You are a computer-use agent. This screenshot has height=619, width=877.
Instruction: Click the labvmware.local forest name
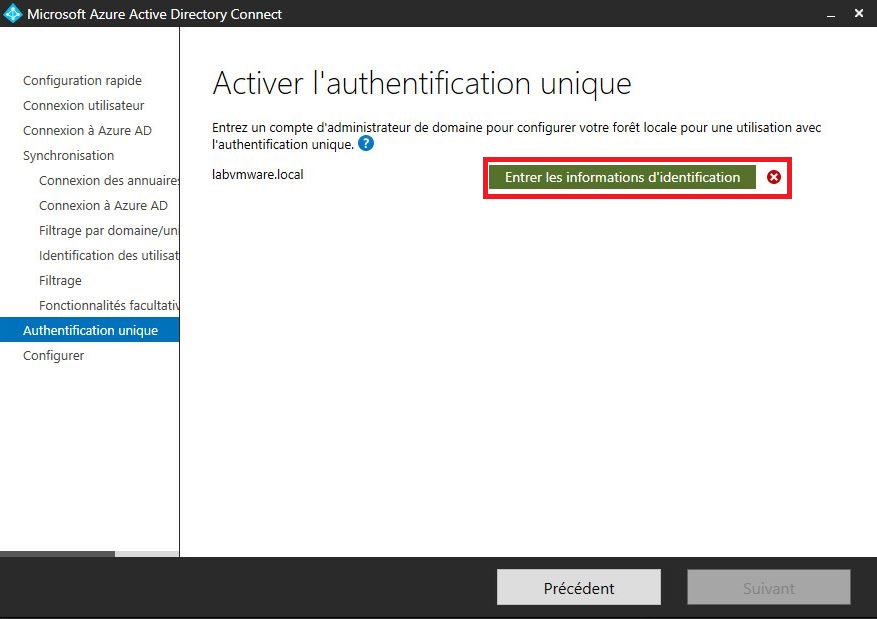[258, 174]
